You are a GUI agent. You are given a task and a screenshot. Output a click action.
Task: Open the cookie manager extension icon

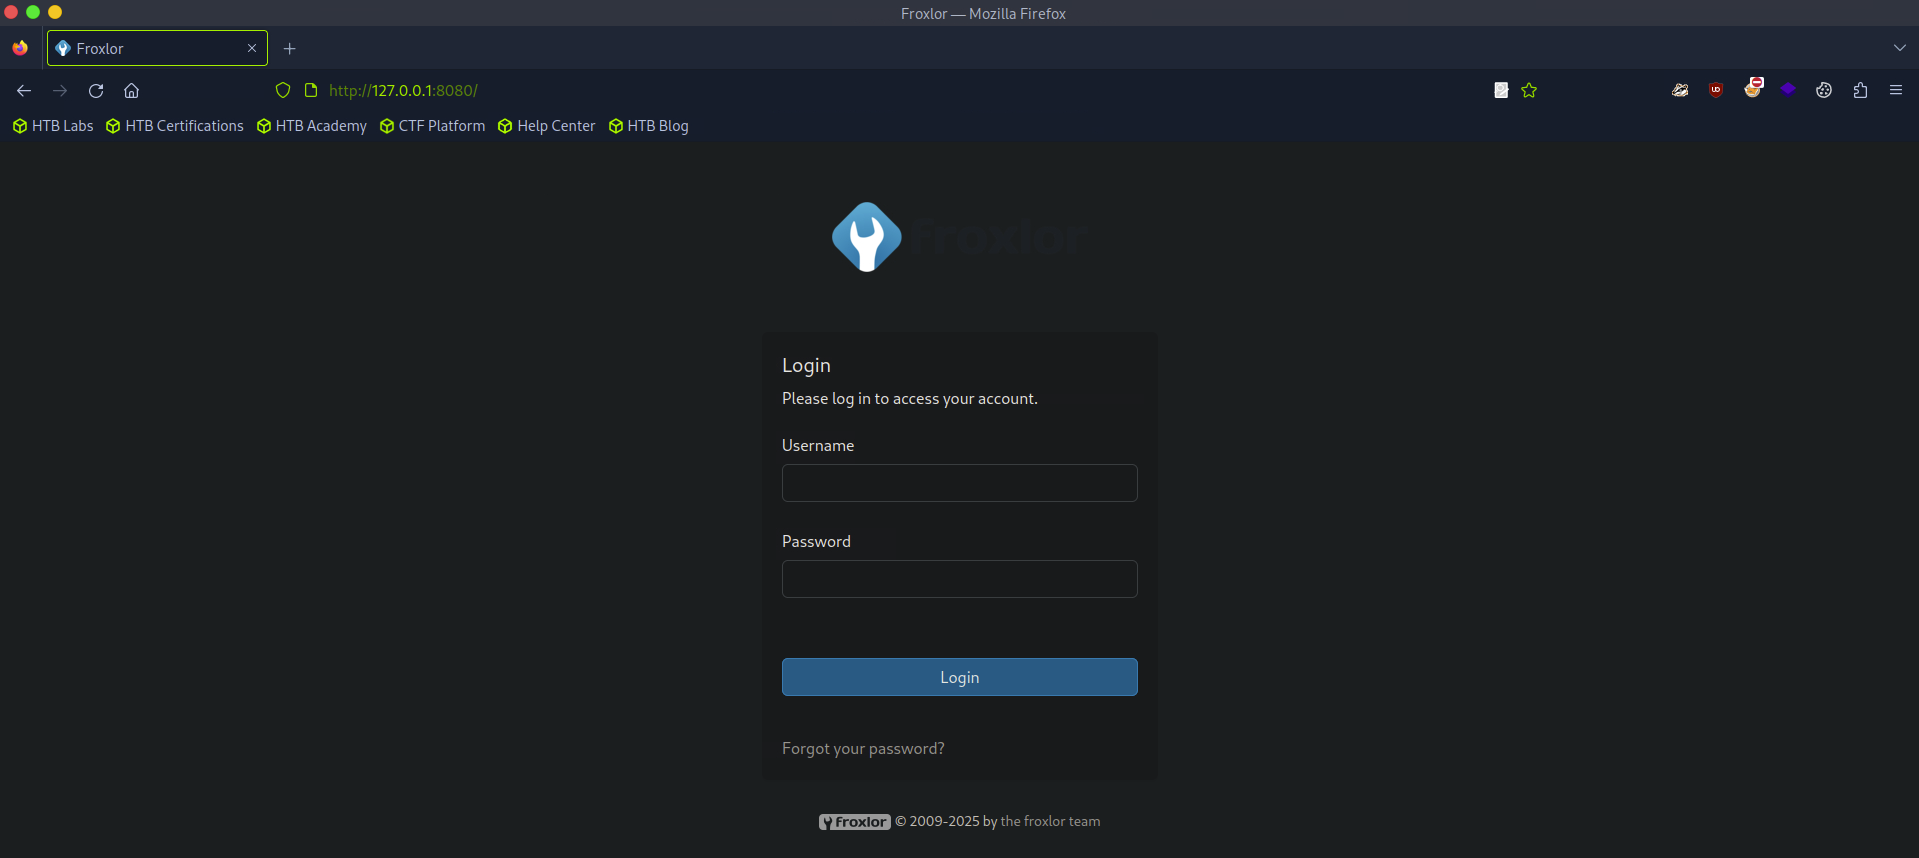click(x=1824, y=90)
